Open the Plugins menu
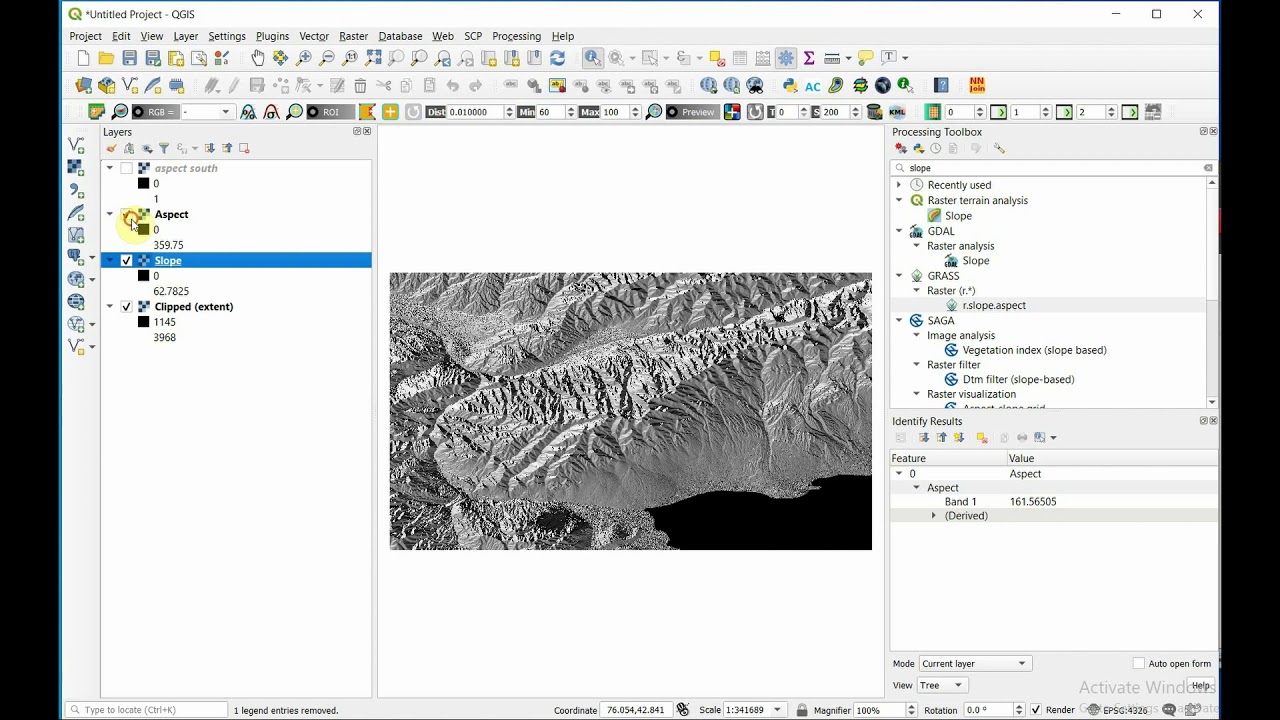This screenshot has height=720, width=1280. point(272,36)
